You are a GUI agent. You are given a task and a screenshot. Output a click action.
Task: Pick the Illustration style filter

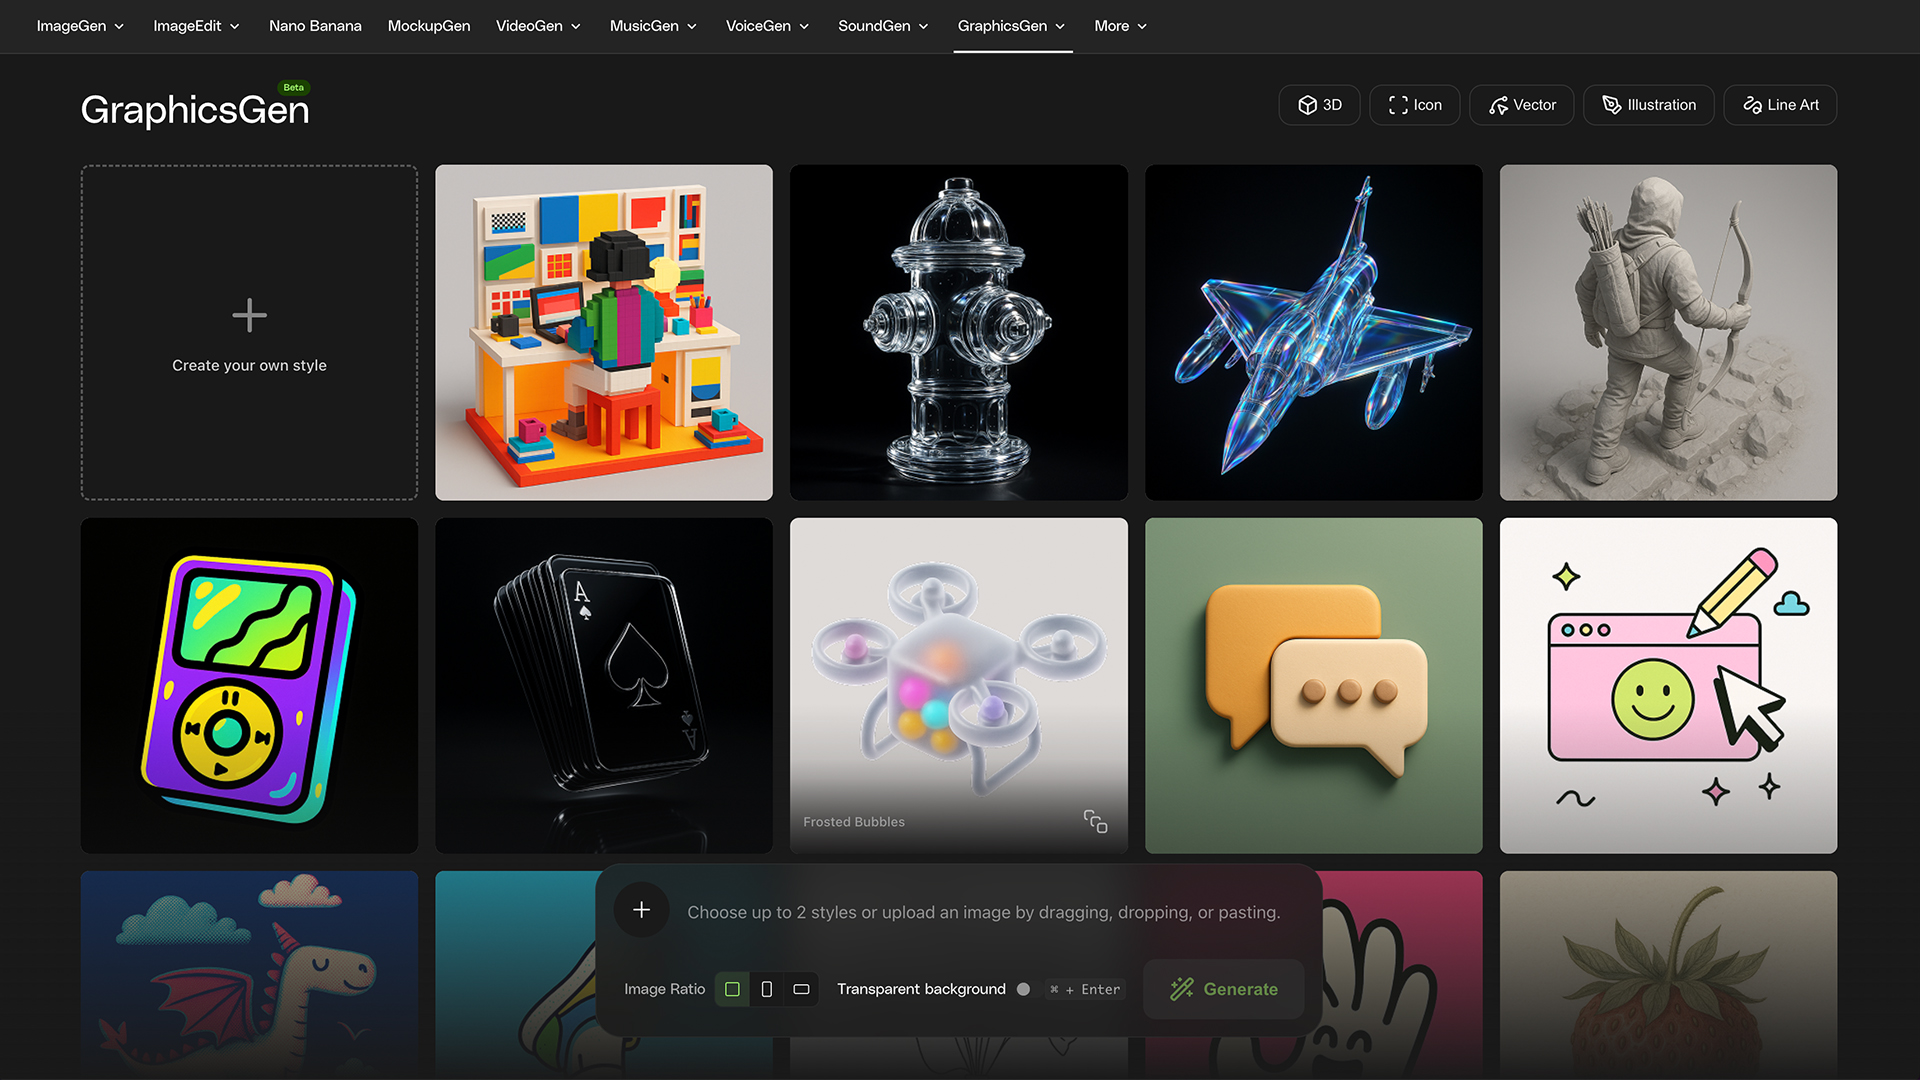click(1648, 105)
